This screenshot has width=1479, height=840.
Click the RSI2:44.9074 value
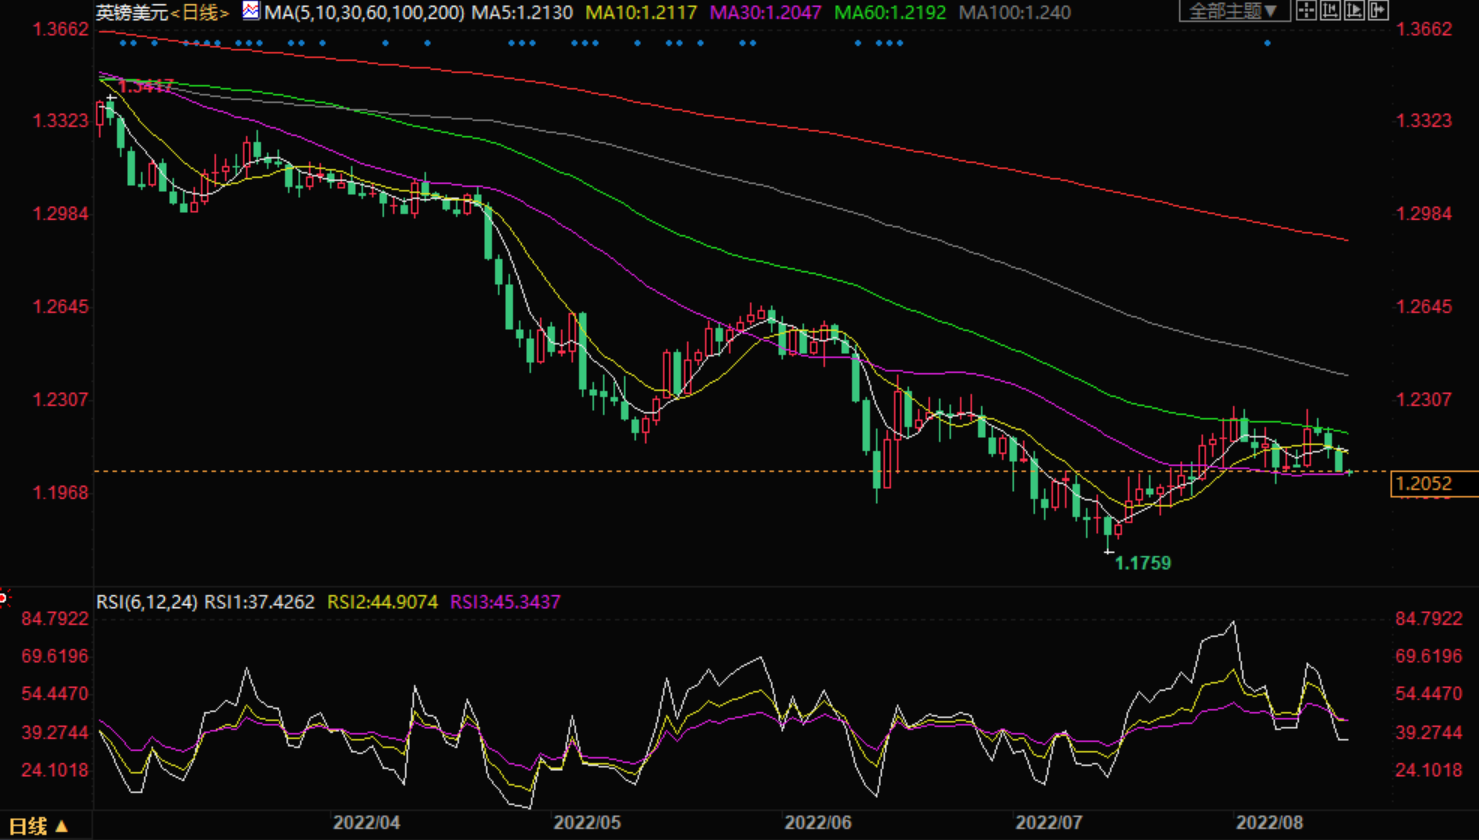point(382,602)
